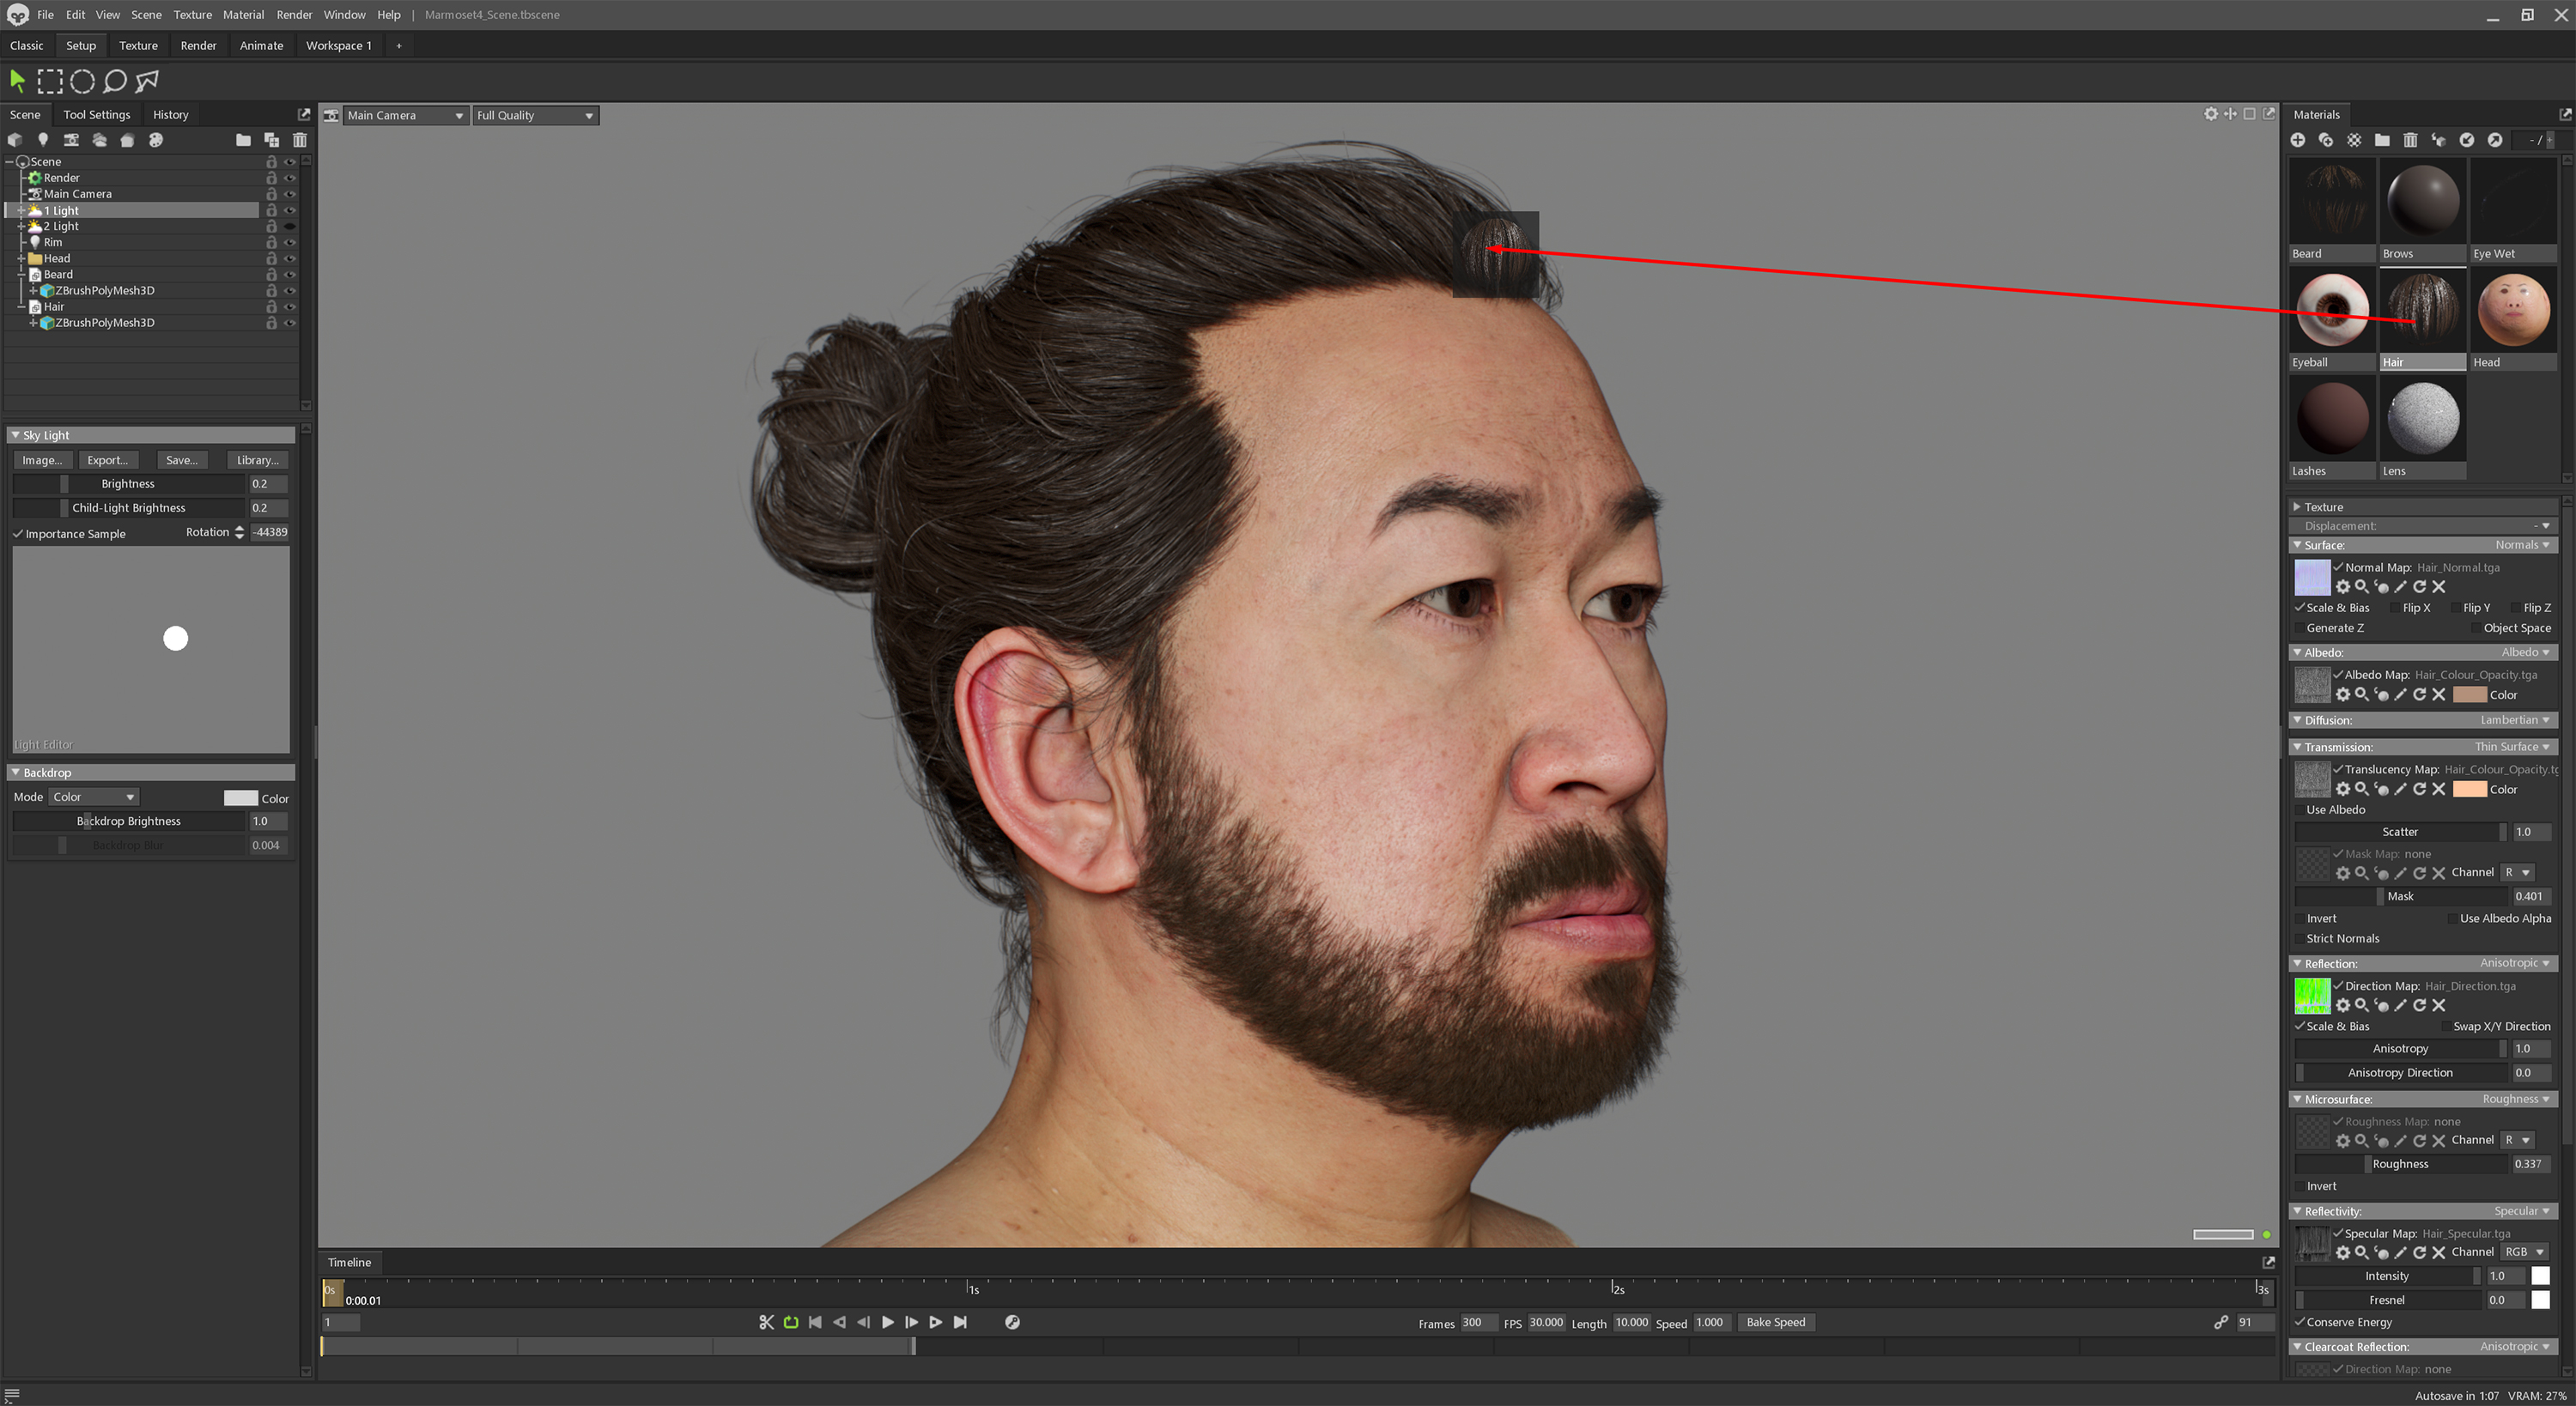This screenshot has height=1406, width=2576.
Task: Select the green arrow selection tool
Action: point(16,81)
